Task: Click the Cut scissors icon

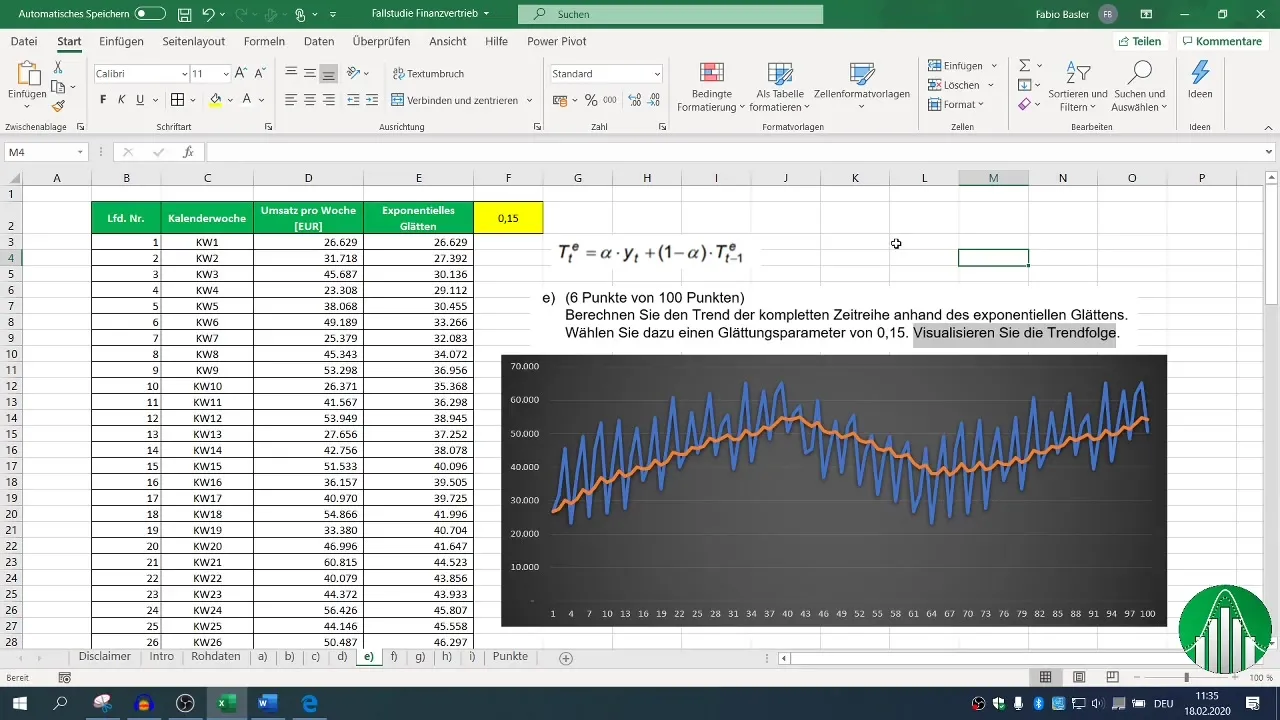Action: click(x=58, y=67)
